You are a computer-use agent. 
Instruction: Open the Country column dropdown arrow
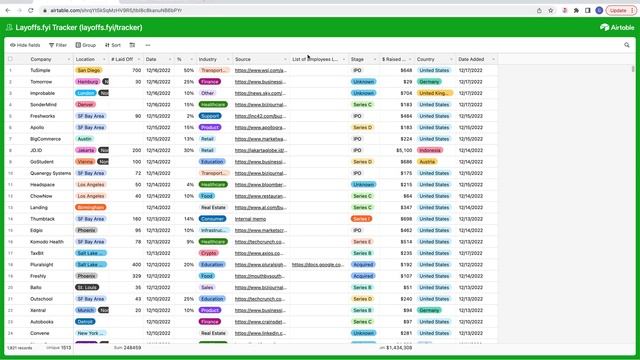pyautogui.click(x=451, y=60)
